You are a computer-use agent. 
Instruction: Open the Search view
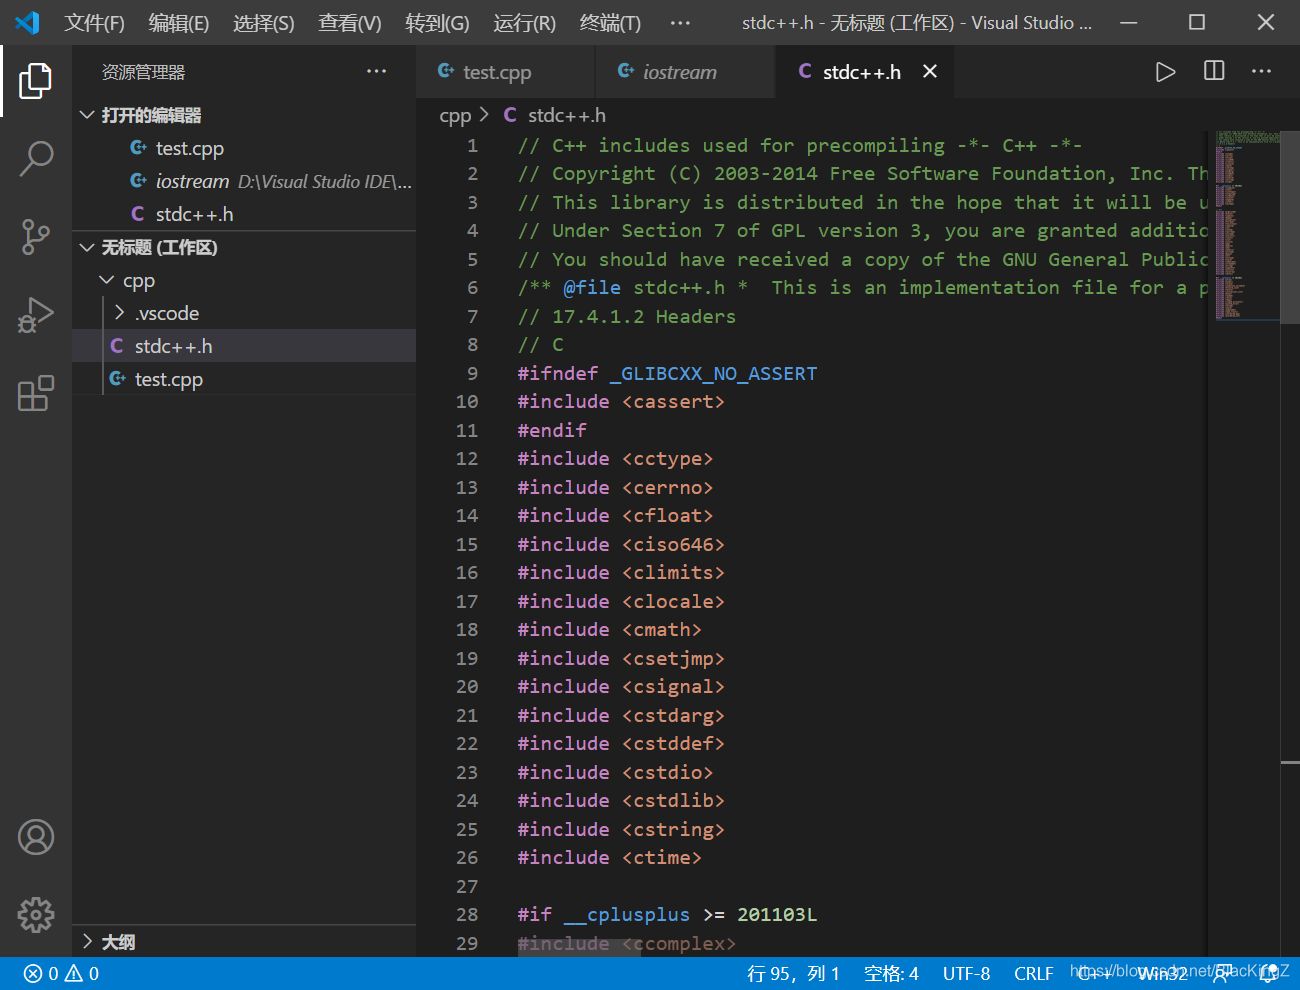36,158
